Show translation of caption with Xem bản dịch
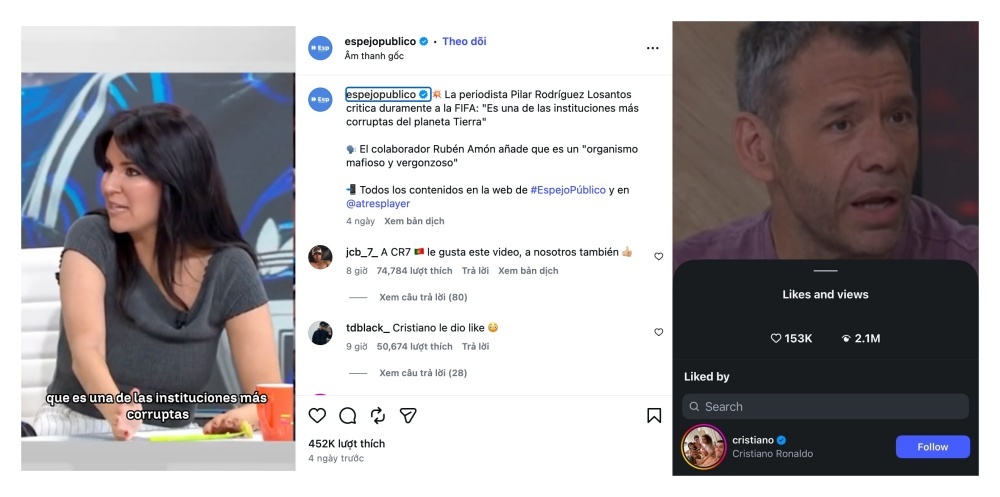Viewport: 1000px width, 497px height. [415, 221]
